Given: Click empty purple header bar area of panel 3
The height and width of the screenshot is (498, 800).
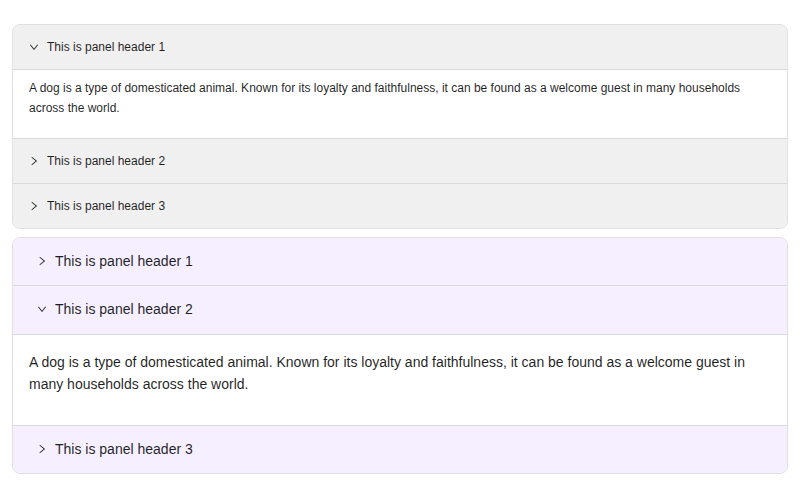Looking at the screenshot, I should pyautogui.click(x=490, y=450).
